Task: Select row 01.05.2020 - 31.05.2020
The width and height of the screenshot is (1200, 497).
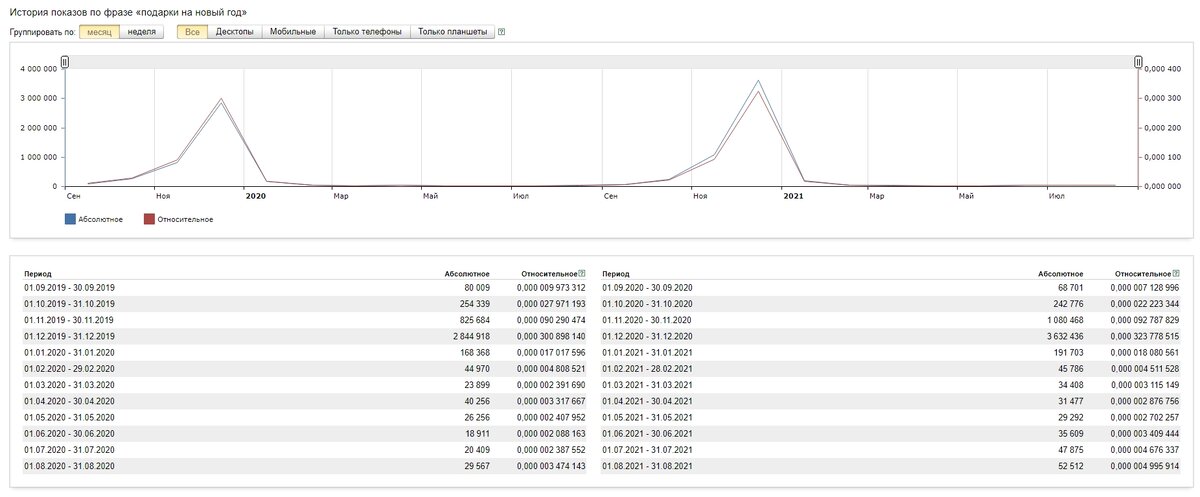Action: [305, 417]
